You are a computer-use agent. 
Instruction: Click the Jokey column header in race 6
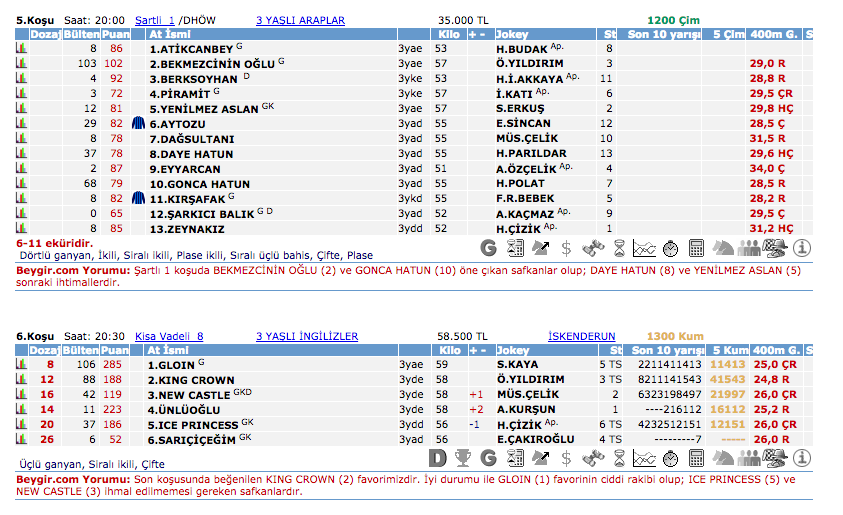pyautogui.click(x=512, y=351)
